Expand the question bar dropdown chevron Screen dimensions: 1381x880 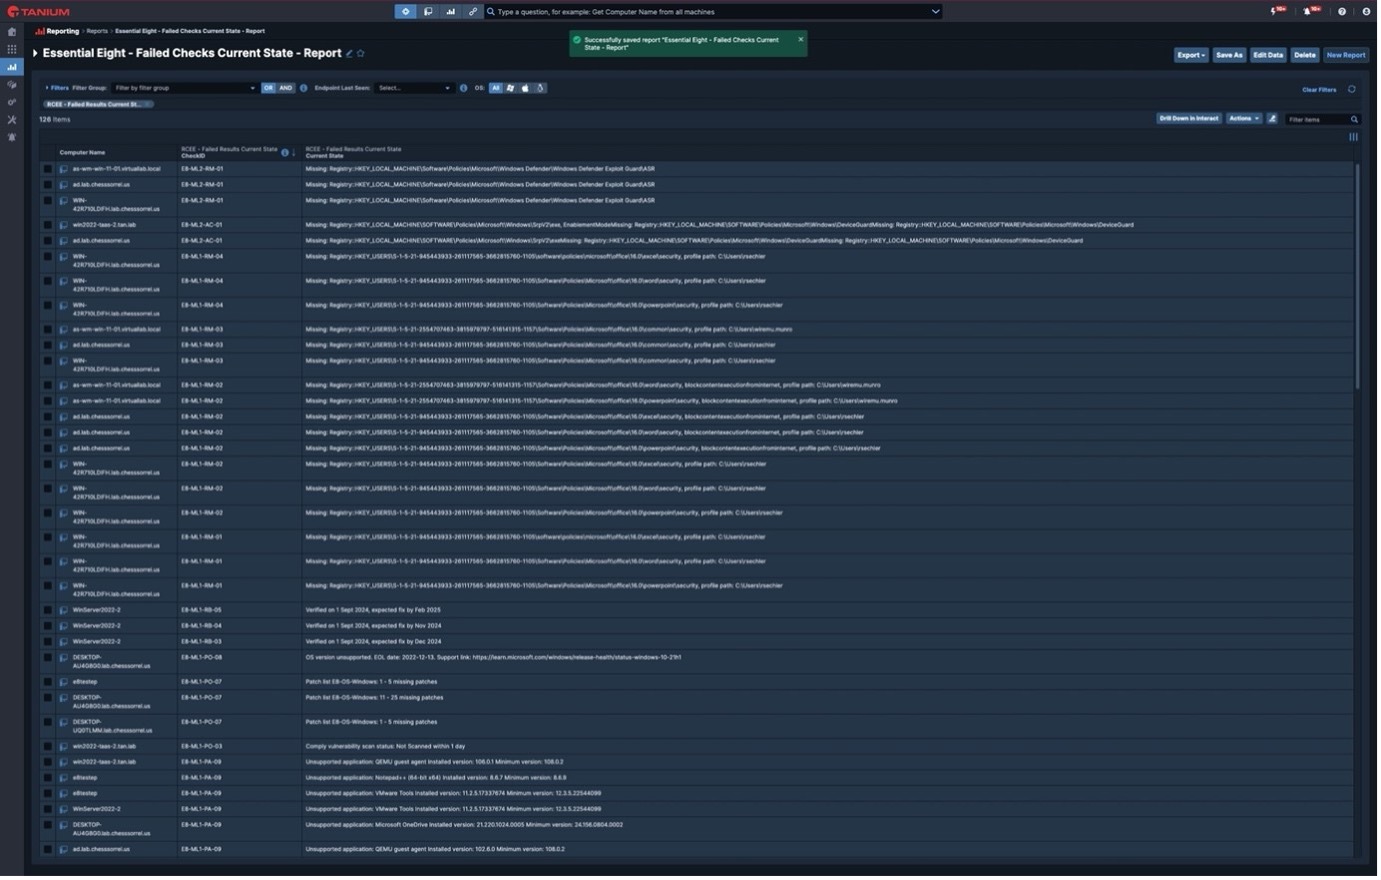coord(938,12)
